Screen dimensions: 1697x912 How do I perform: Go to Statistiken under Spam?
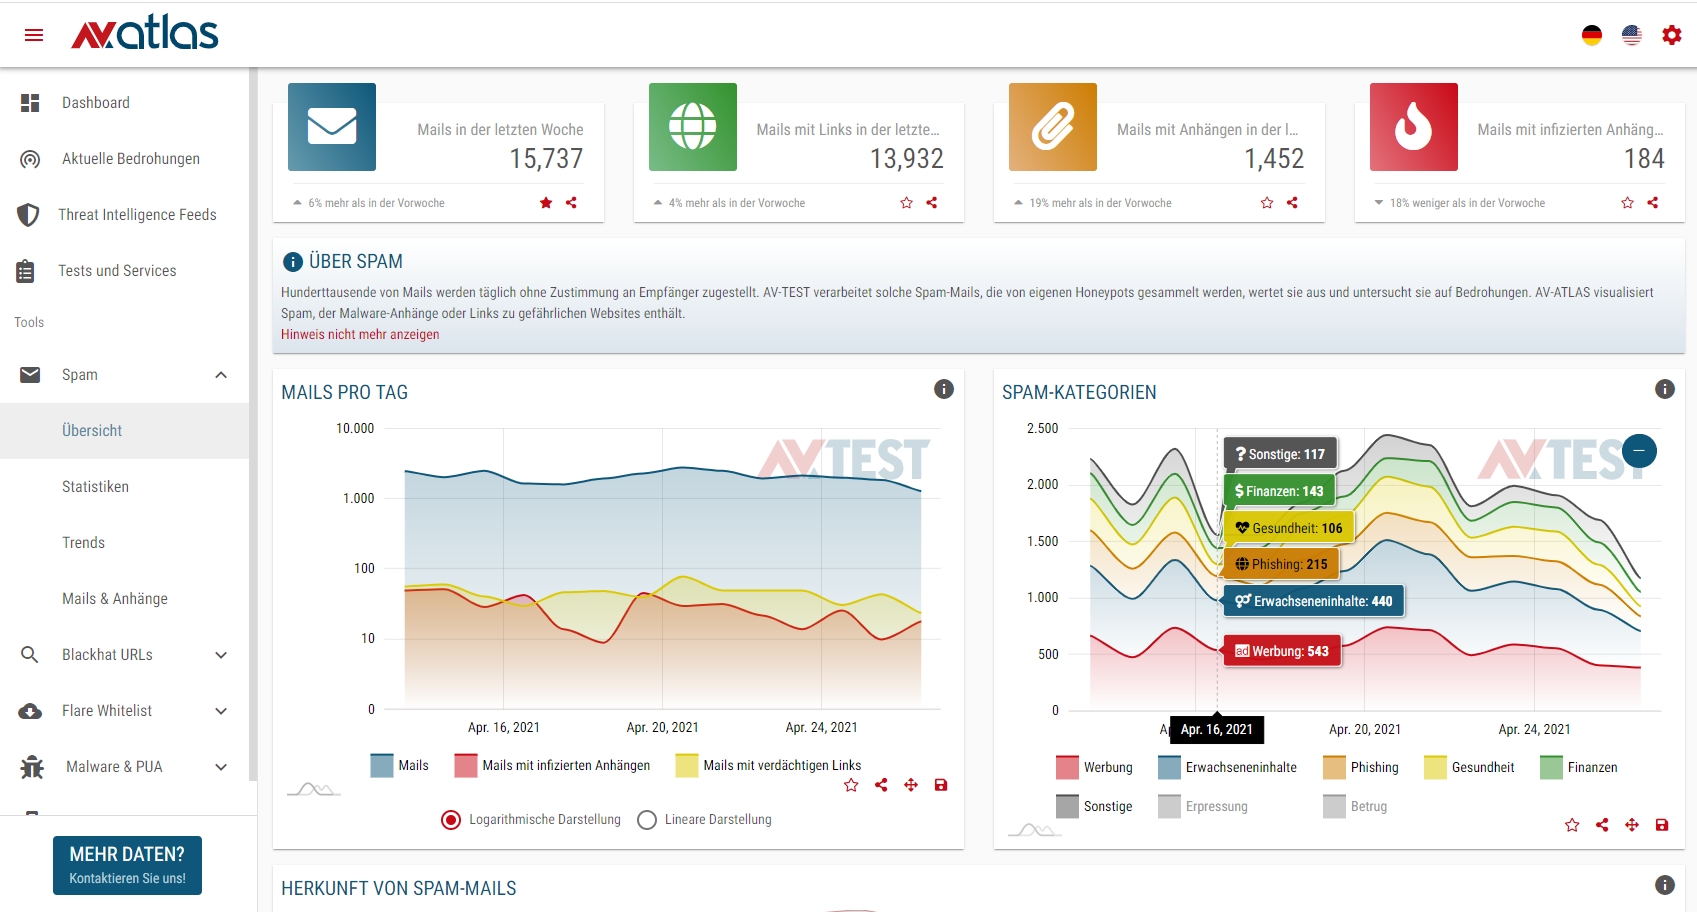pyautogui.click(x=95, y=487)
